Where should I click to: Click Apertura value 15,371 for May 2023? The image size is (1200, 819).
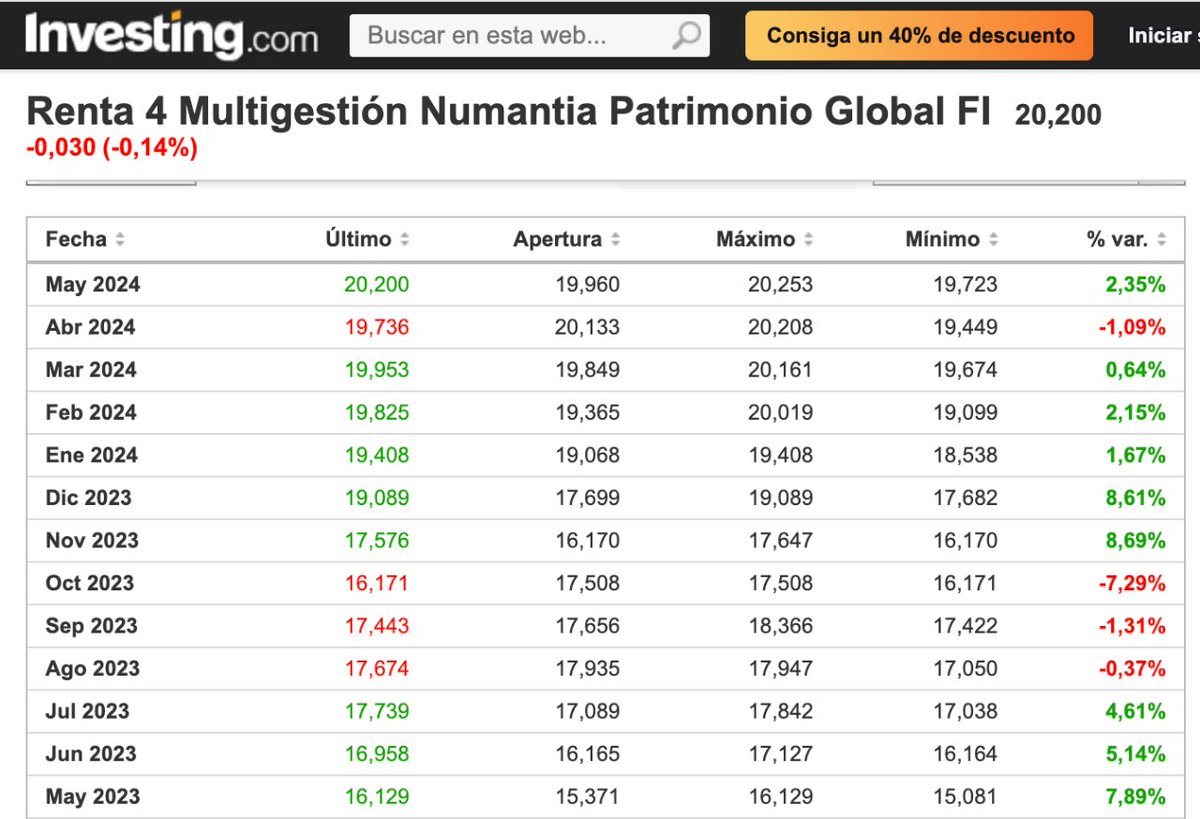coord(588,797)
